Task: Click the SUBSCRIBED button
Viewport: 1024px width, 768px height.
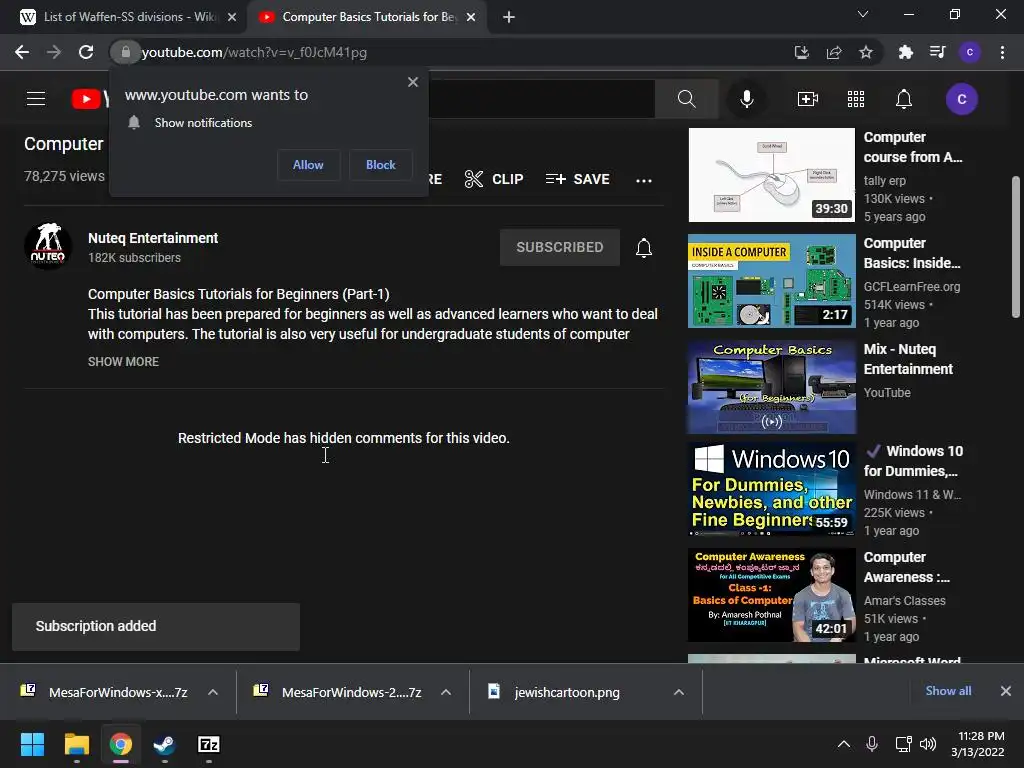Action: (560, 247)
